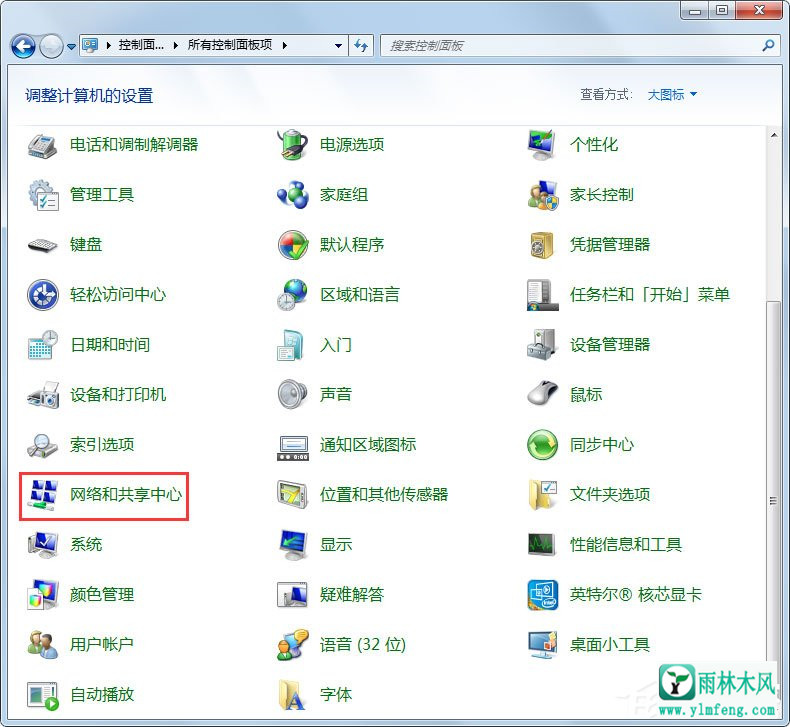Open the 默认程序 icon
The width and height of the screenshot is (790, 727).
[293, 245]
